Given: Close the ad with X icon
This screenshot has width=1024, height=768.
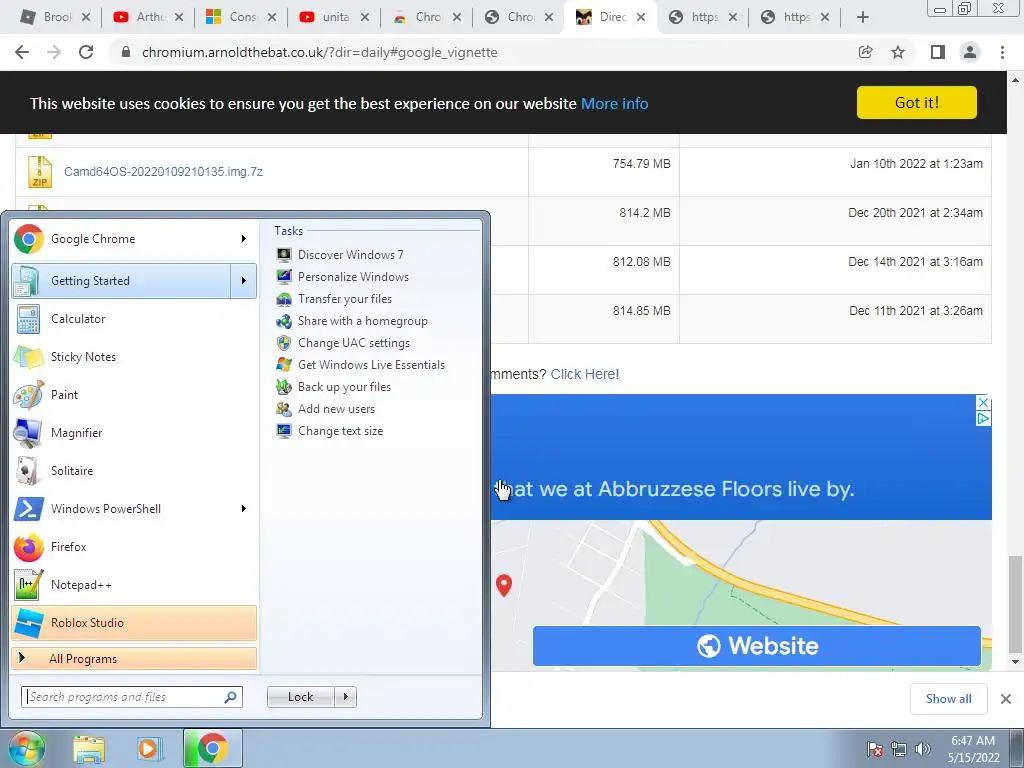Looking at the screenshot, I should tap(983, 403).
